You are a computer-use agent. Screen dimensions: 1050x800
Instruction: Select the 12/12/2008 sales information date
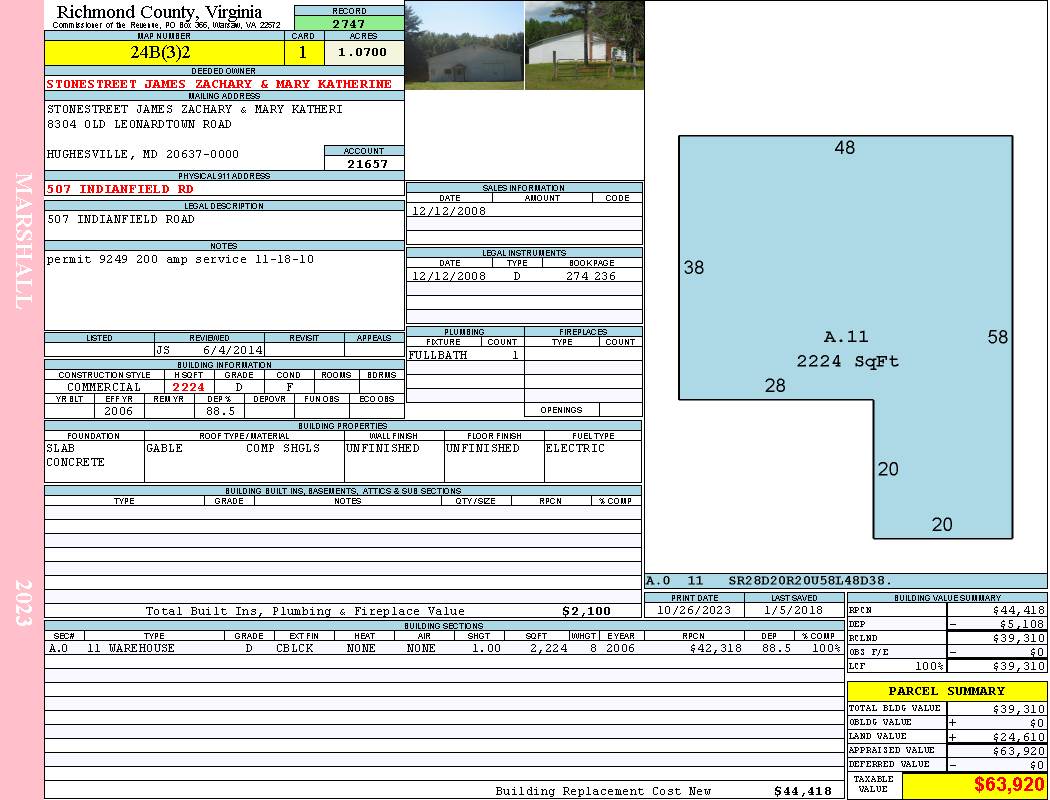point(449,211)
